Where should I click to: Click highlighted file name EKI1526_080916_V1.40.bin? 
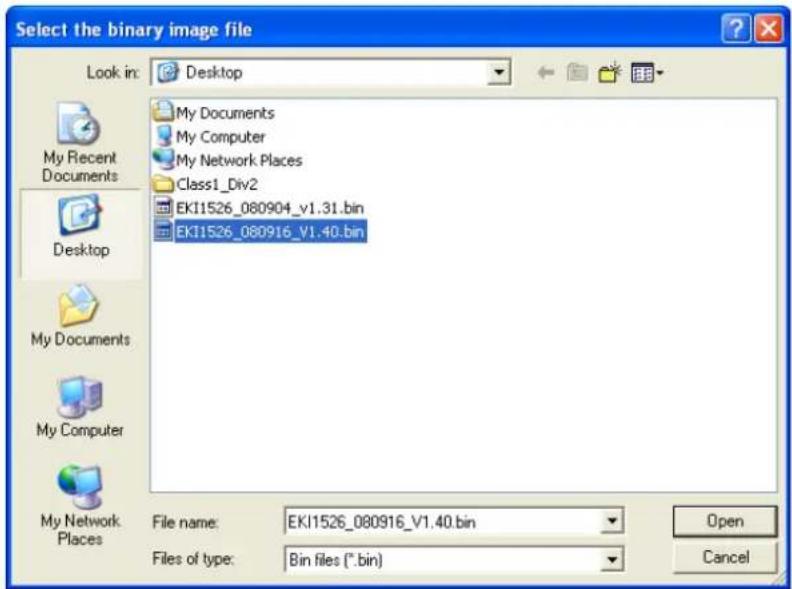click(270, 231)
